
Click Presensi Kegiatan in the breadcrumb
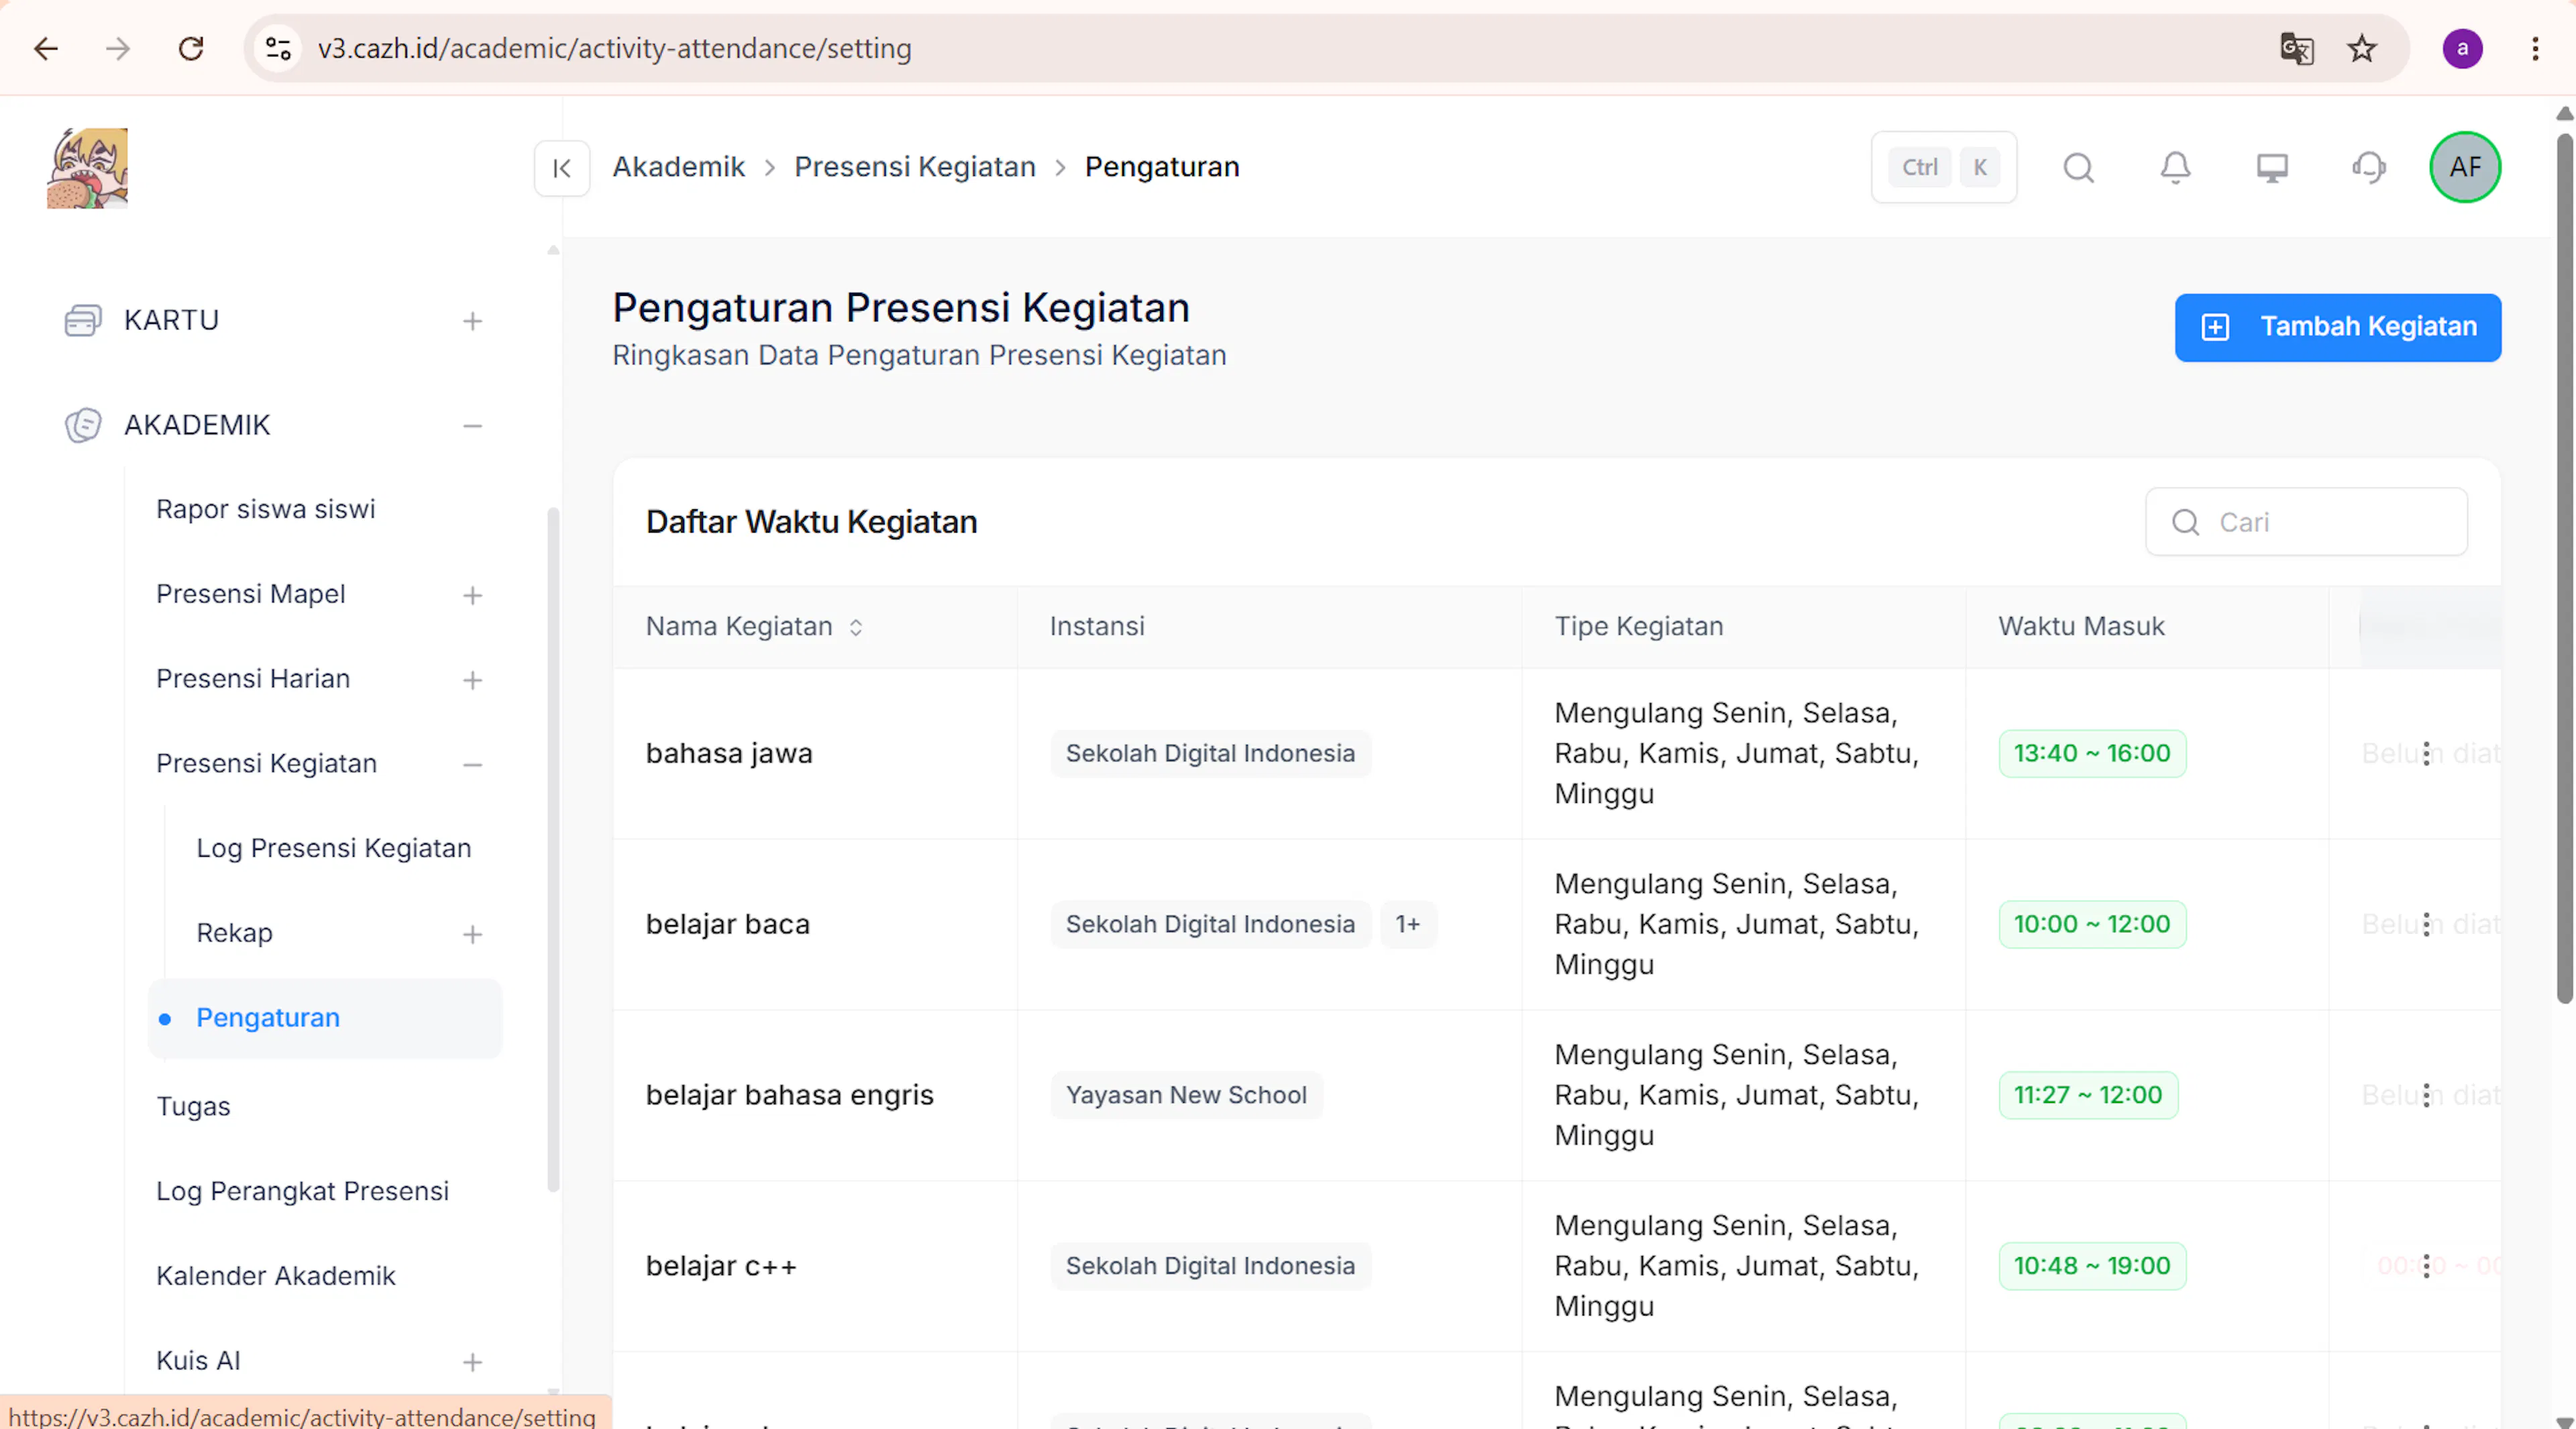click(x=915, y=167)
